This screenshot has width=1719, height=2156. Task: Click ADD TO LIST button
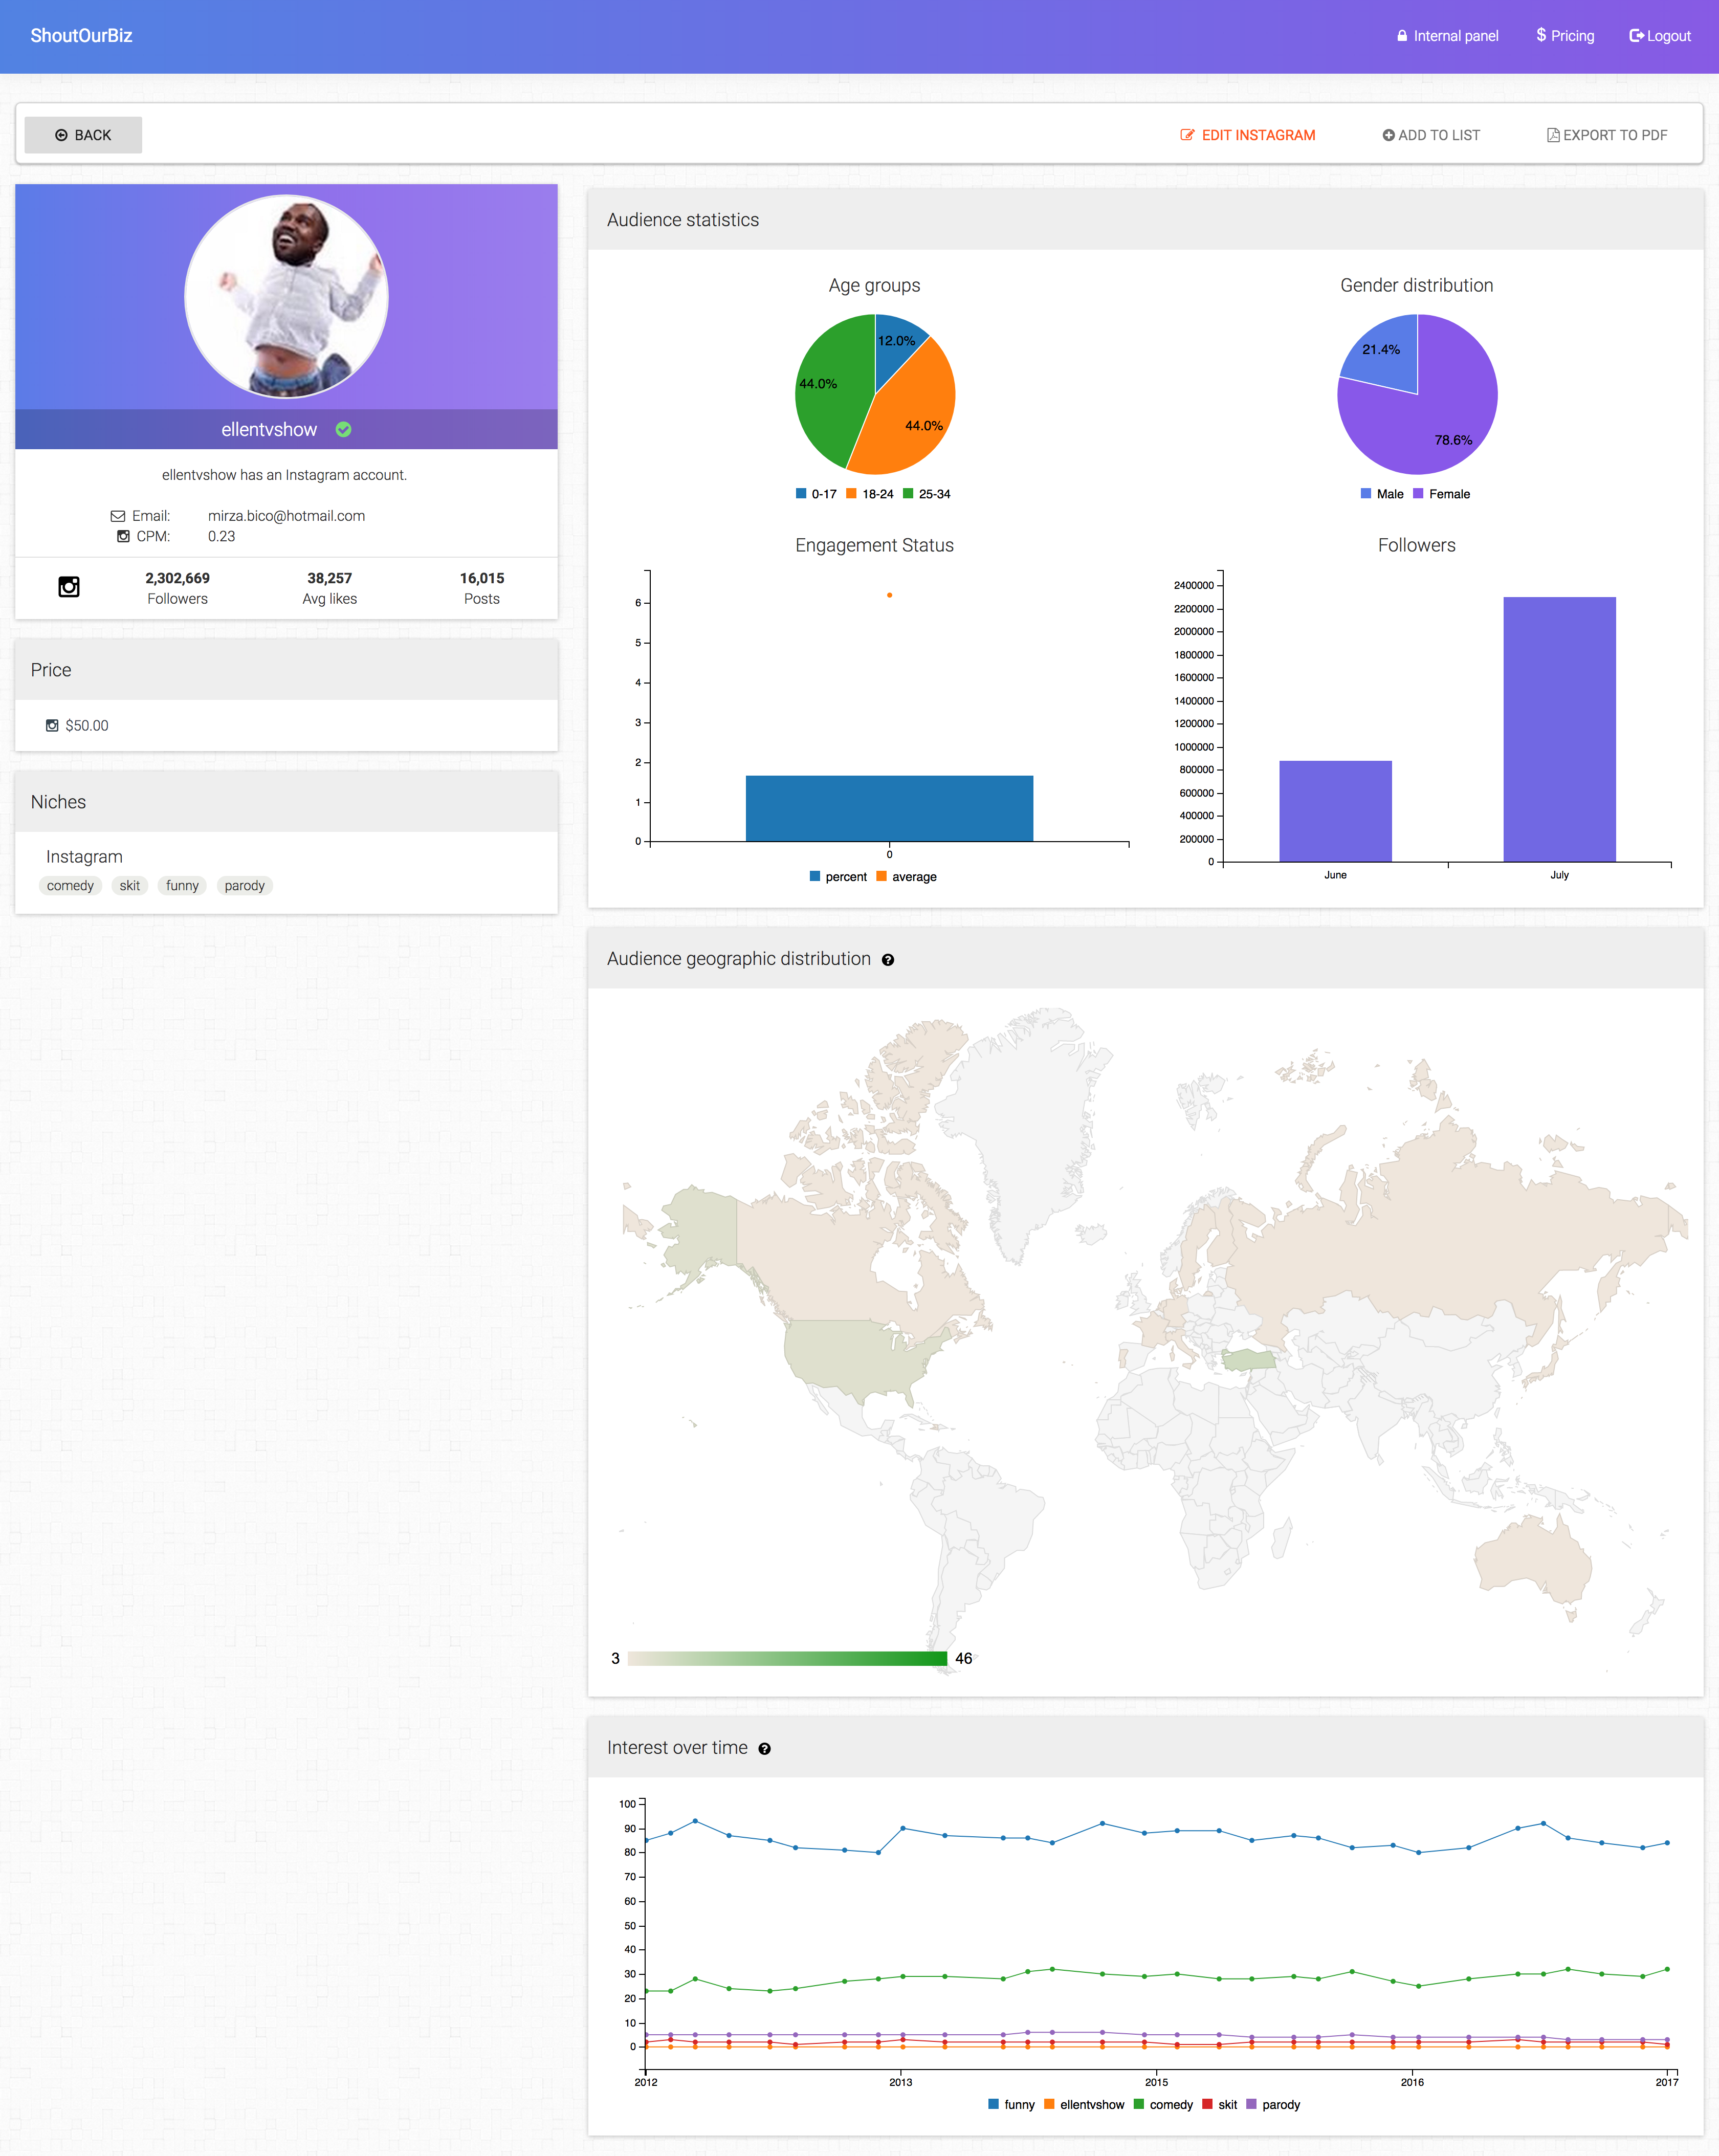point(1431,135)
